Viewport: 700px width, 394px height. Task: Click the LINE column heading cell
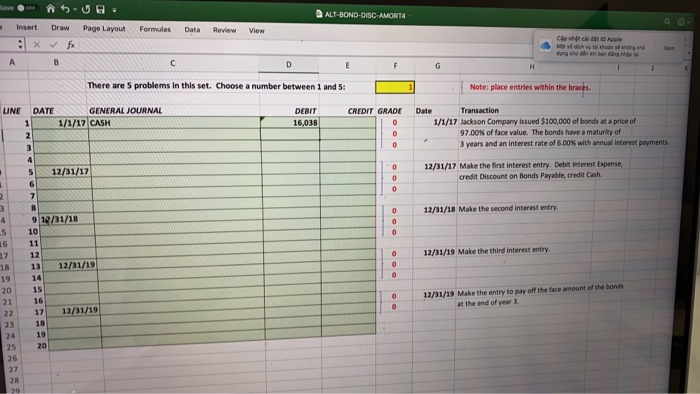[x=12, y=111]
